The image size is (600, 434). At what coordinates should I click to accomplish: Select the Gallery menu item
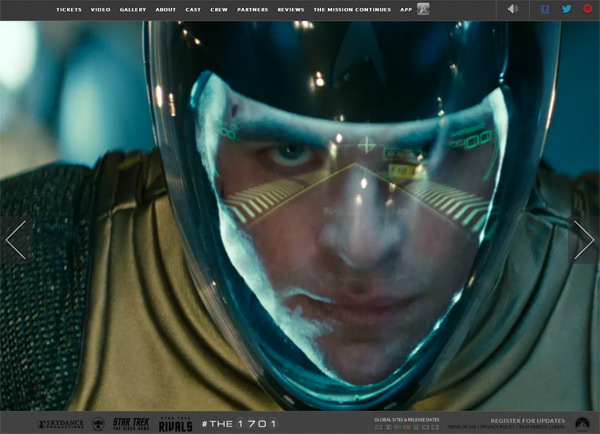[133, 10]
